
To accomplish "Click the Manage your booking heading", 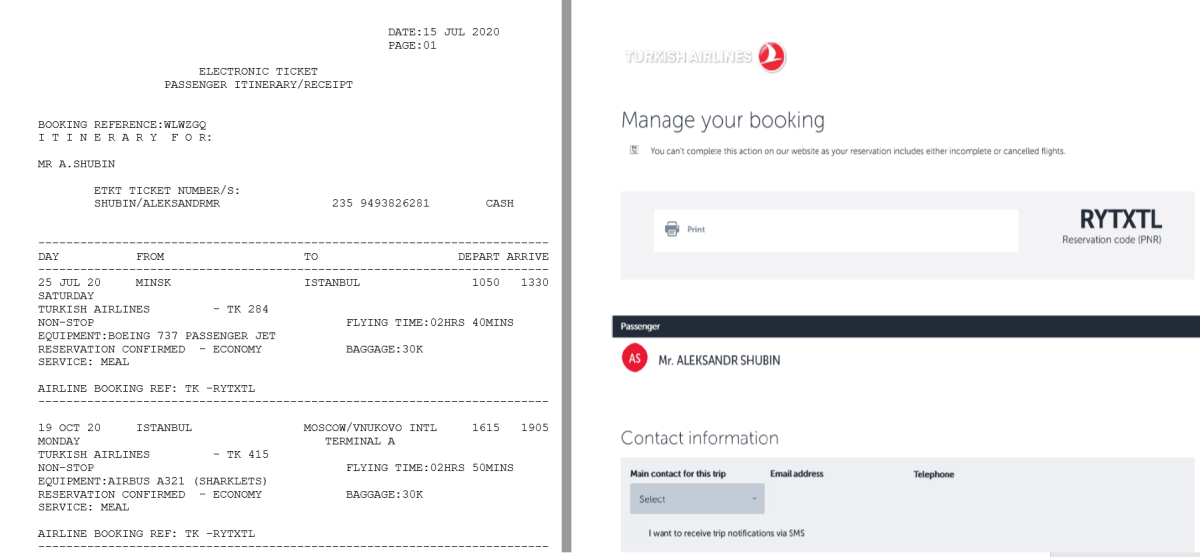I will [x=723, y=121].
